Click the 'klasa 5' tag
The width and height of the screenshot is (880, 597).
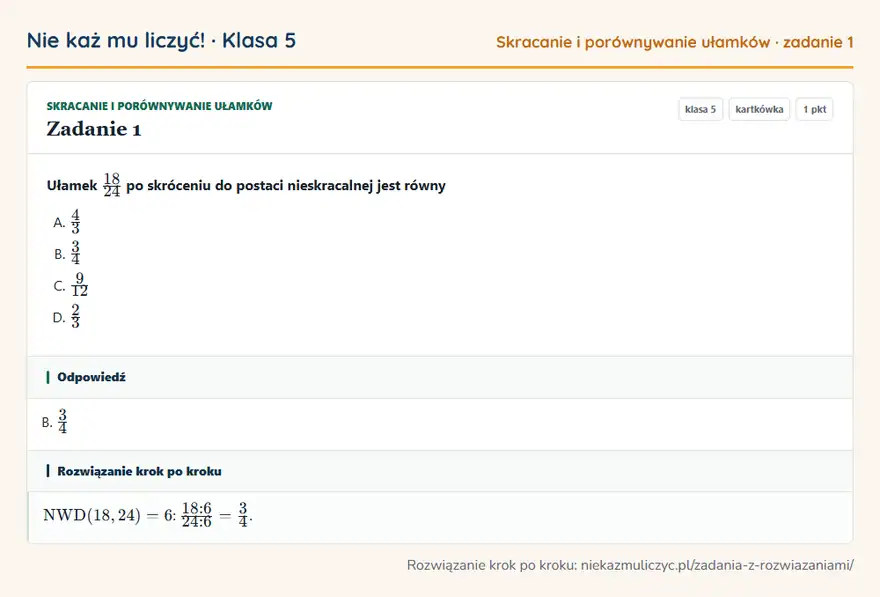coord(700,109)
